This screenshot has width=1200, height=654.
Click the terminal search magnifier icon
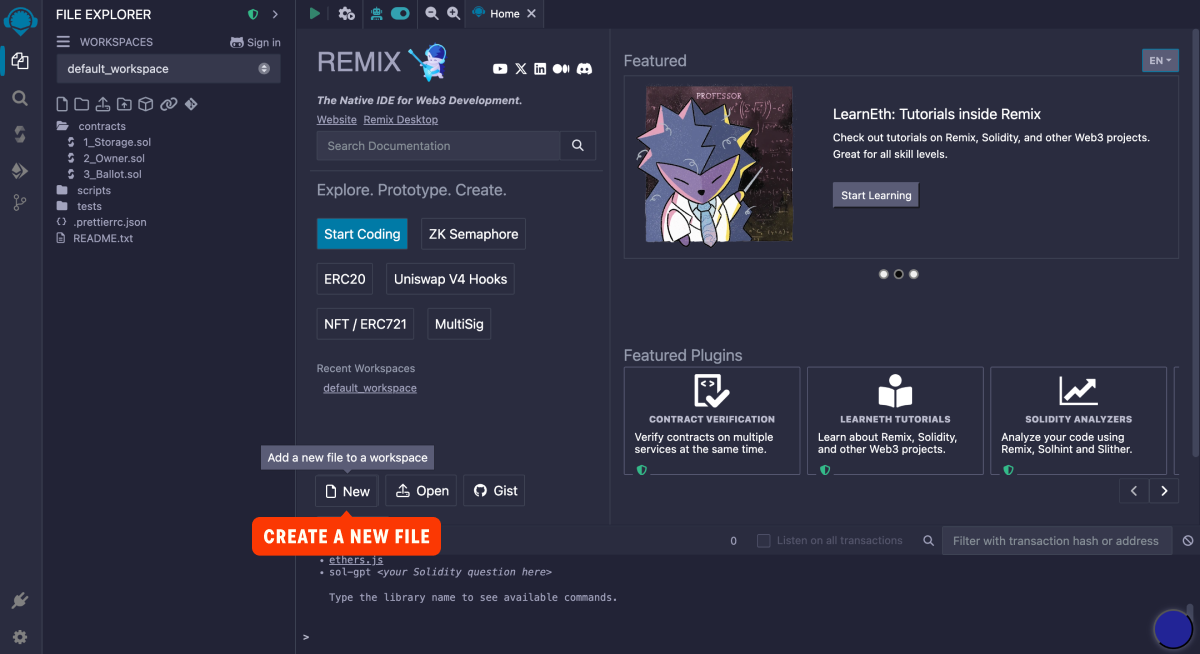[x=928, y=540]
